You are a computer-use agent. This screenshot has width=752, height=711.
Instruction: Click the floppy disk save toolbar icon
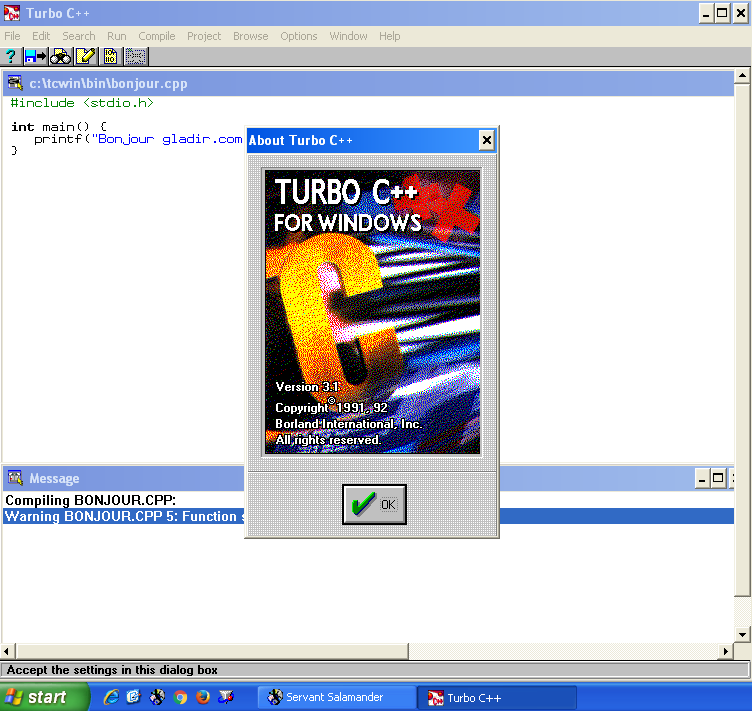35,57
